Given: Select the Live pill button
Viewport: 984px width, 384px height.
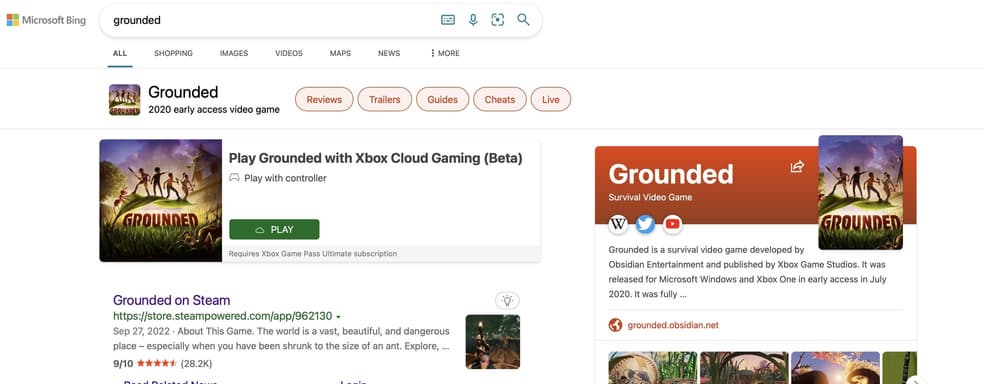Looking at the screenshot, I should tap(550, 99).
